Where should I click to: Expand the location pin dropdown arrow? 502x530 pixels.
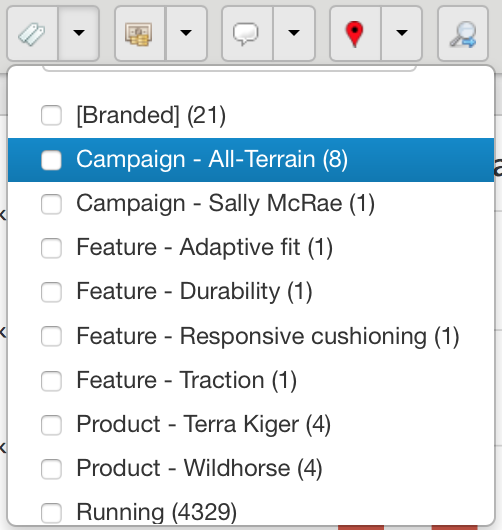pyautogui.click(x=402, y=33)
